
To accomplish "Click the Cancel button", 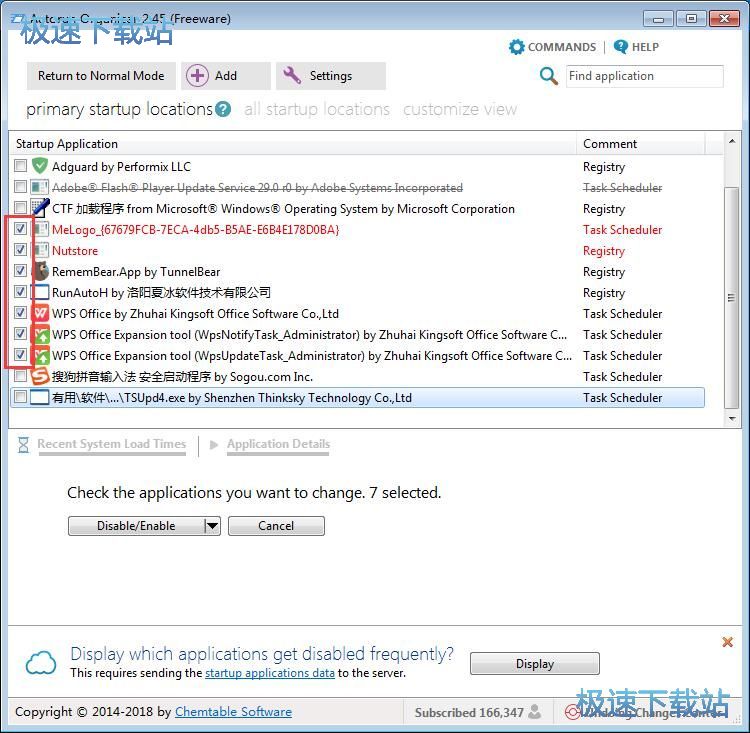I will tap(276, 526).
